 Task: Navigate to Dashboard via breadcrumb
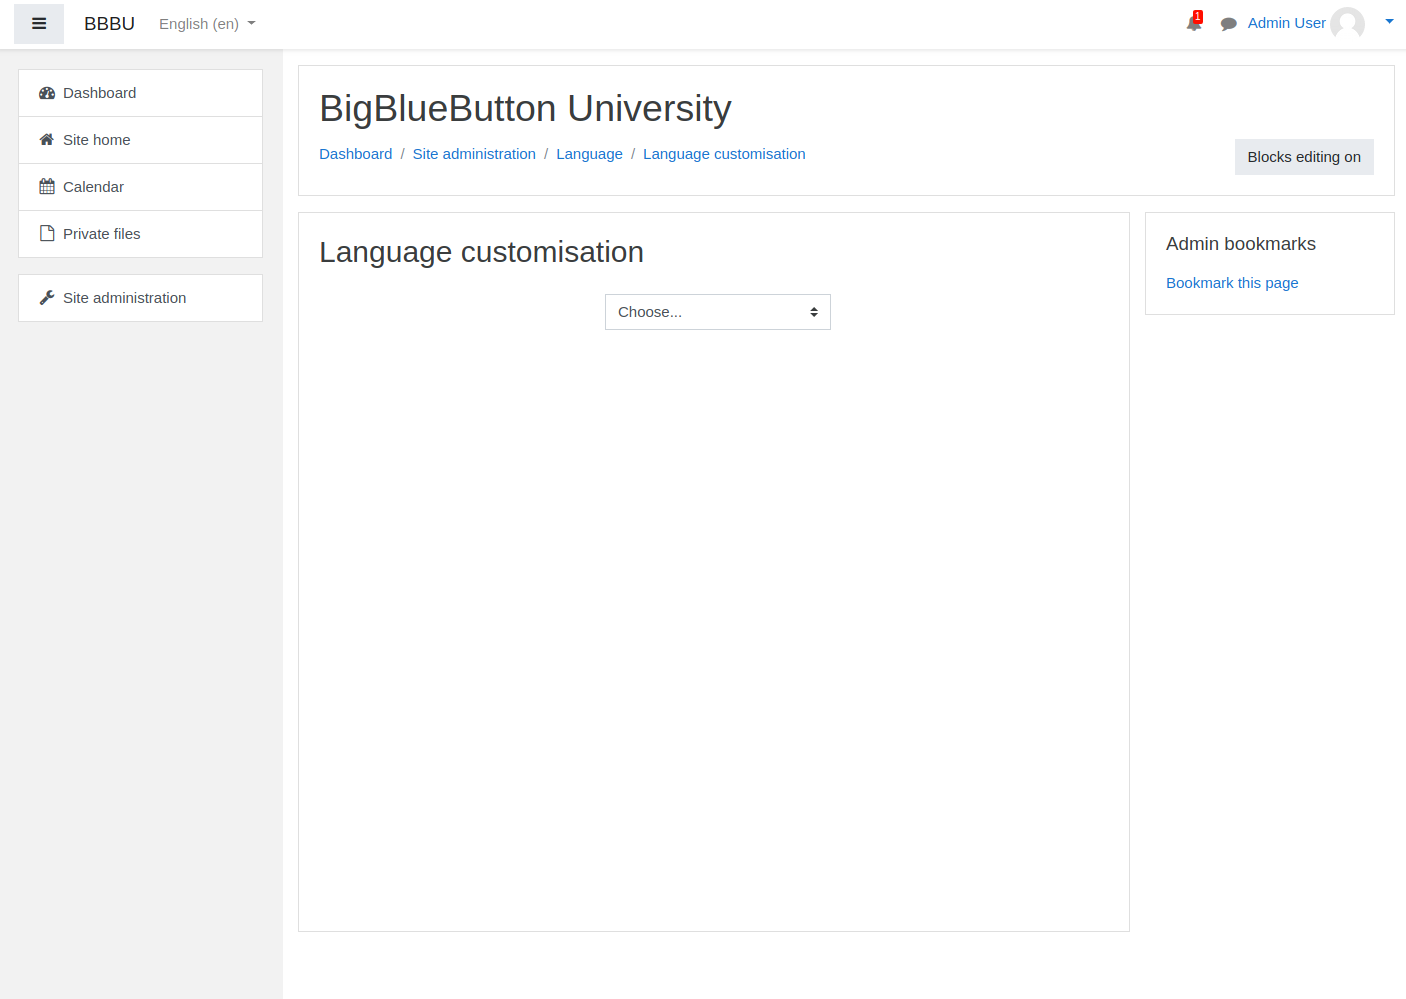click(x=355, y=154)
